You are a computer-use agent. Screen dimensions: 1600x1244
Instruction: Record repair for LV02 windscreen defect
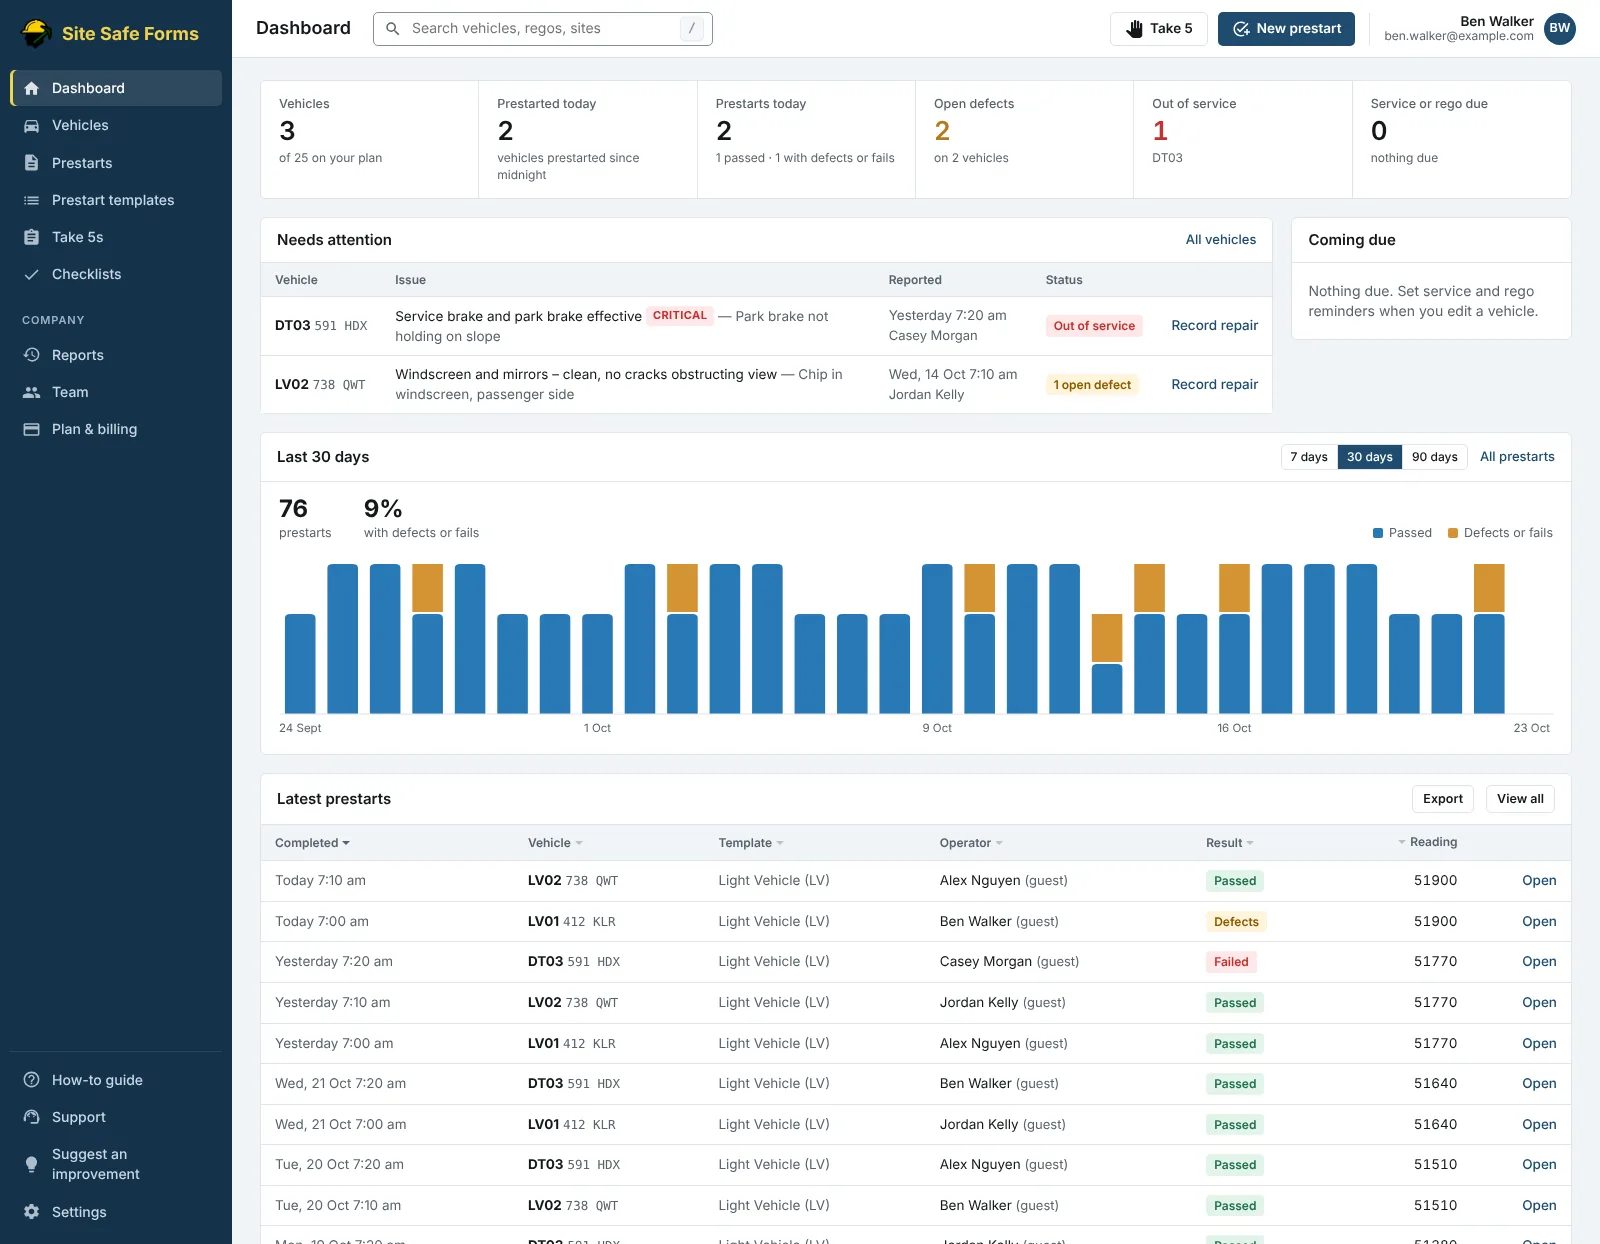(x=1214, y=385)
